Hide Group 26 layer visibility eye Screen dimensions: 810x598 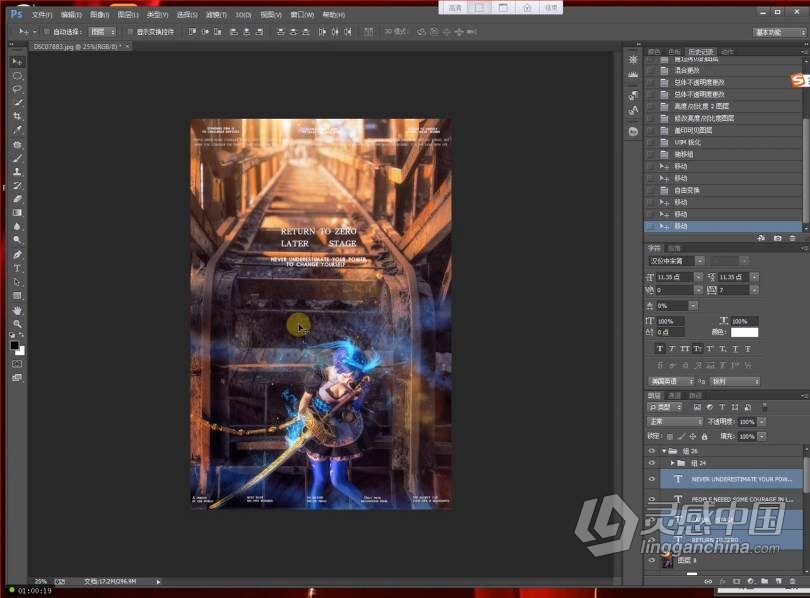[x=651, y=451]
